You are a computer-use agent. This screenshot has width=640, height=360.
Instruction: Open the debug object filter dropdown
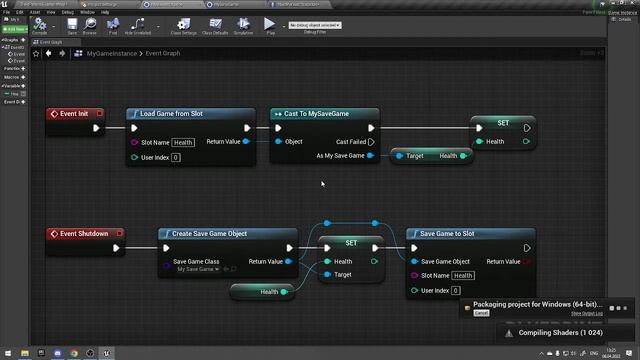[315, 25]
